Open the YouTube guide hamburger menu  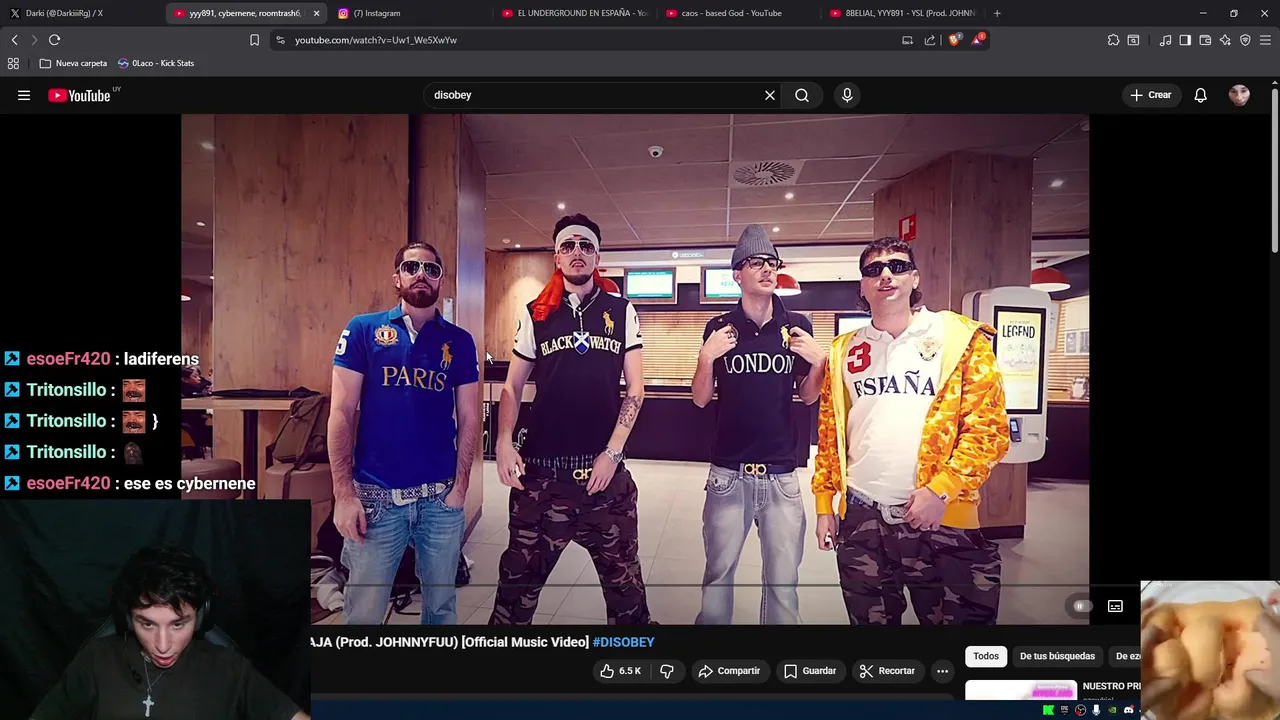tap(24, 95)
